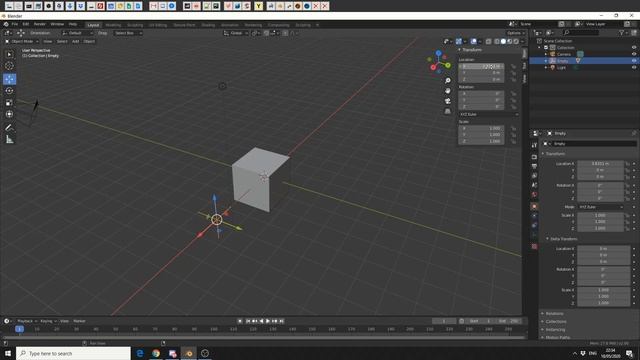Jump to the timeline start button
Image resolution: width=640 pixels, height=360 pixels.
tap(248, 321)
